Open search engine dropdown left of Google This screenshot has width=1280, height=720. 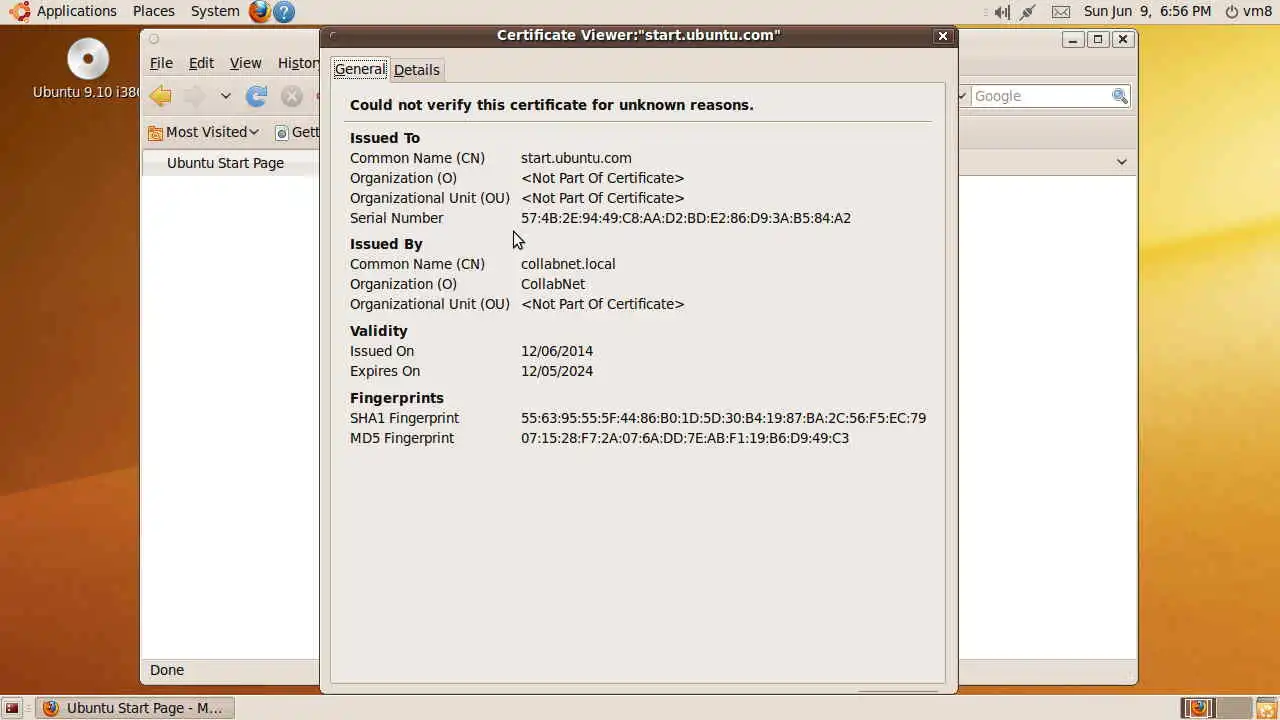click(x=962, y=96)
